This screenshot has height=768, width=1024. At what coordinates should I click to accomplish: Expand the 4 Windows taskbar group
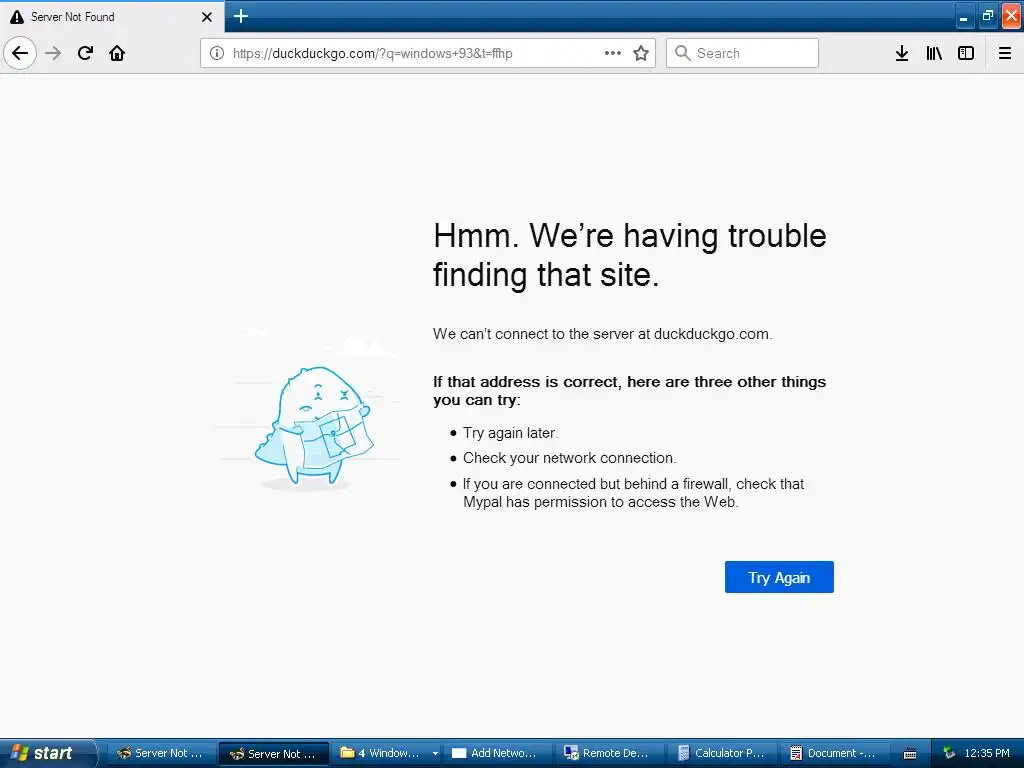(388, 753)
